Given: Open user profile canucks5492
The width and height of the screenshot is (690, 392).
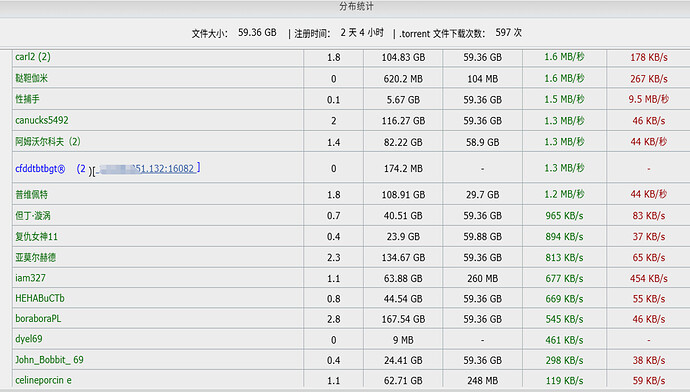Looking at the screenshot, I should pyautogui.click(x=42, y=120).
